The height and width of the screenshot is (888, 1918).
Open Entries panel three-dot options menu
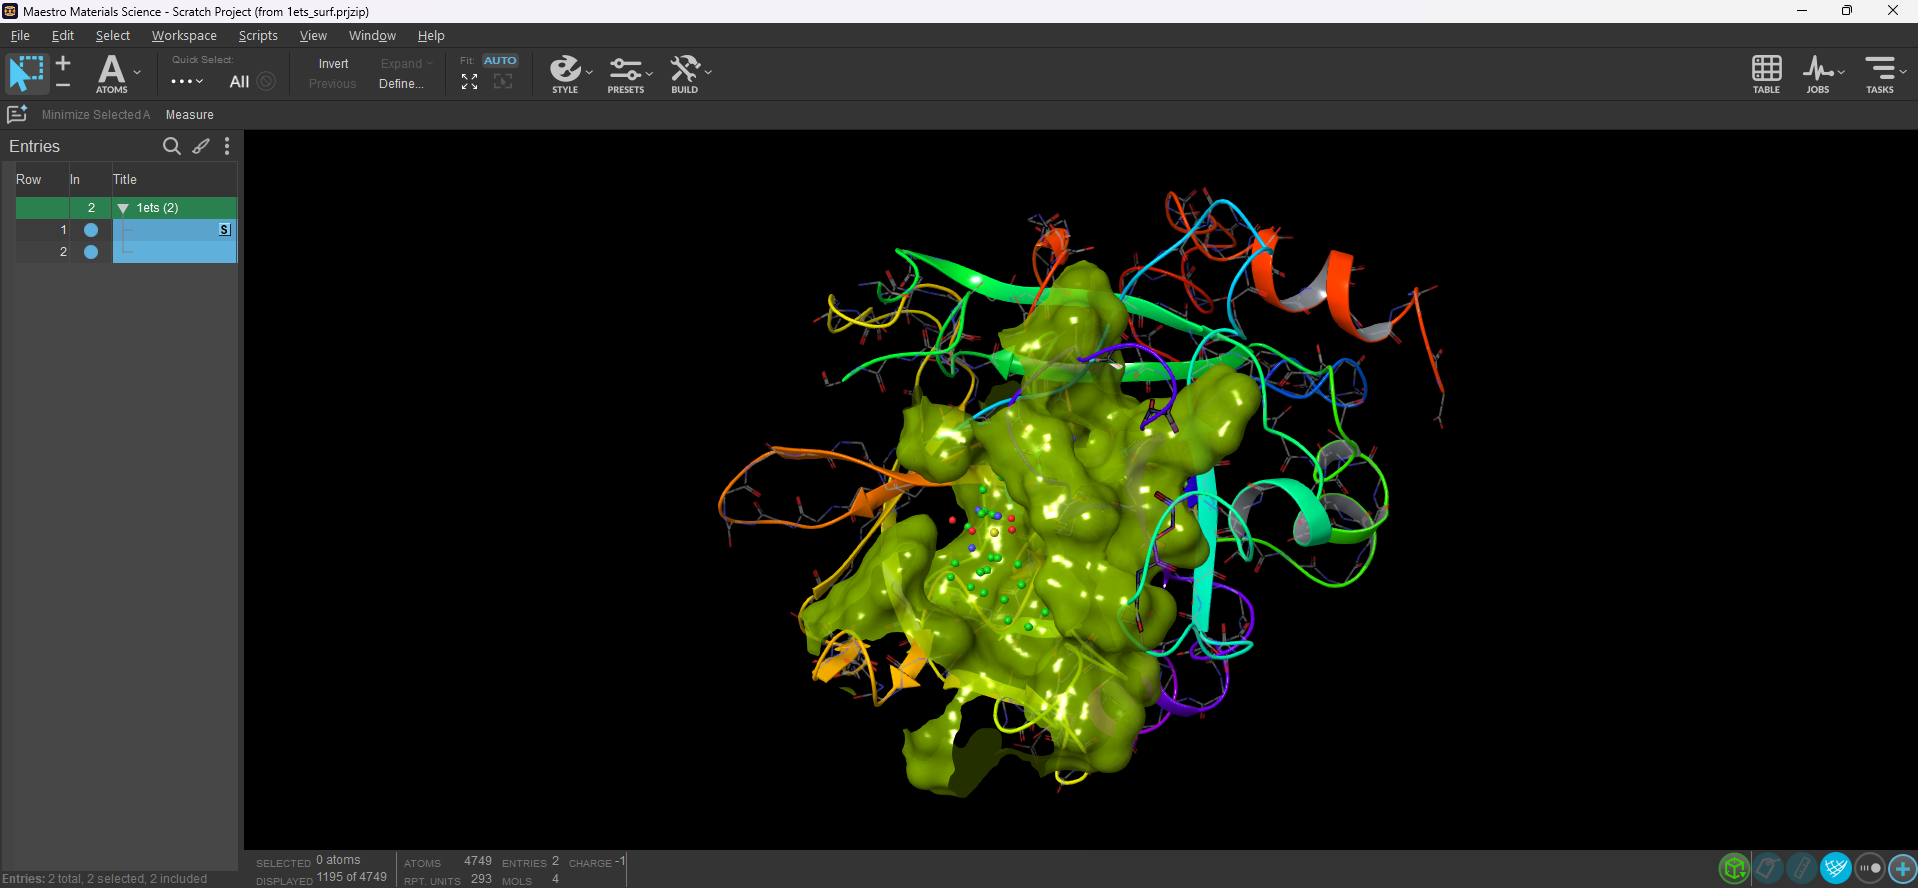(x=227, y=147)
